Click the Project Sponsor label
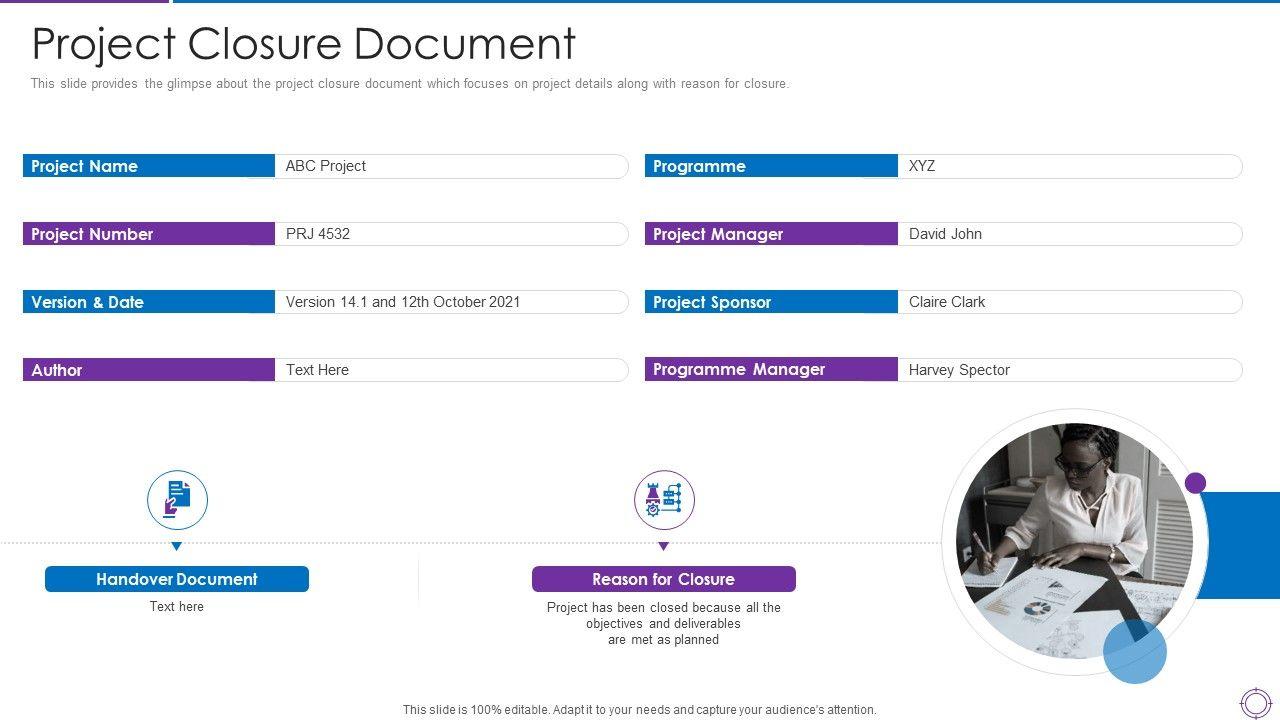Screen dimensions: 1280x720 (x=771, y=302)
